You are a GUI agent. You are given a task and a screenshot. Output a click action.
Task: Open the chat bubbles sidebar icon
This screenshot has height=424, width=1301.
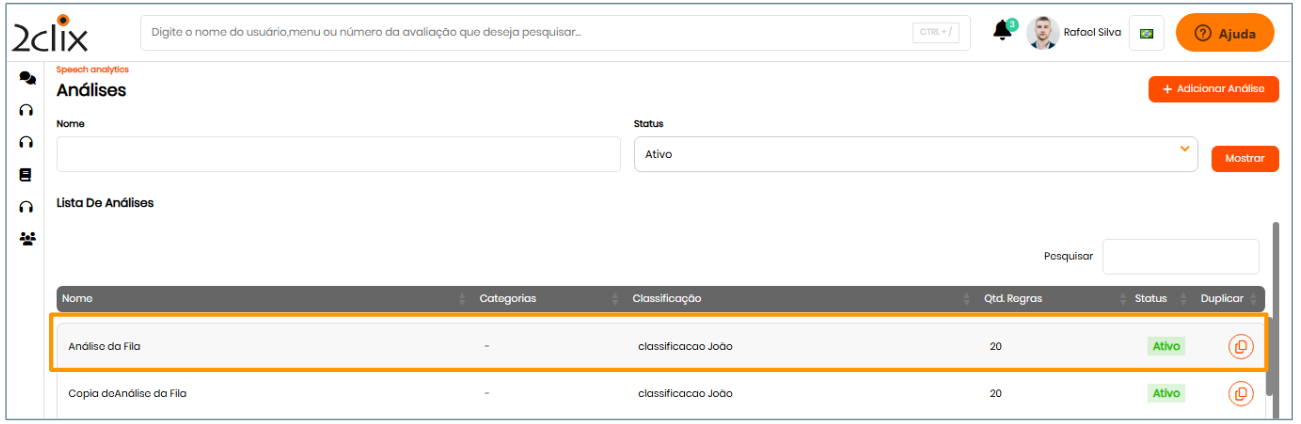27,78
